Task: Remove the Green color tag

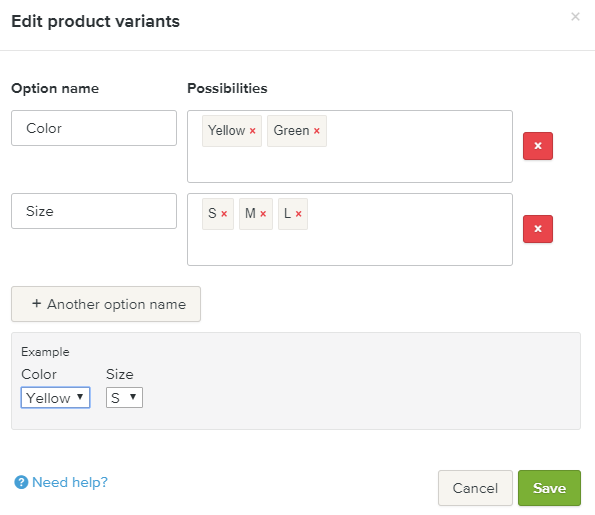Action: tap(316, 131)
